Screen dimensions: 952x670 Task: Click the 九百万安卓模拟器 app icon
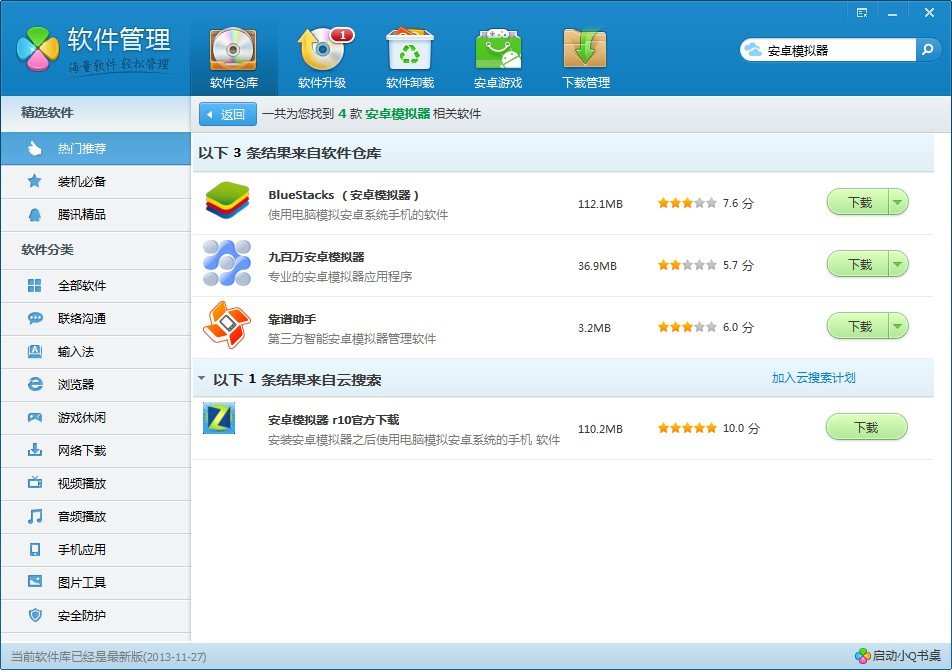227,263
